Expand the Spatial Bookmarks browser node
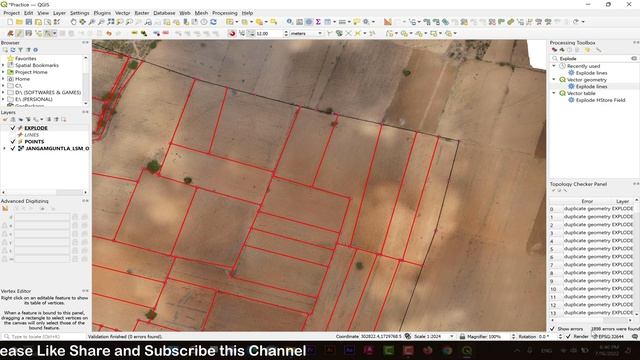640x360 pixels. 3,65
